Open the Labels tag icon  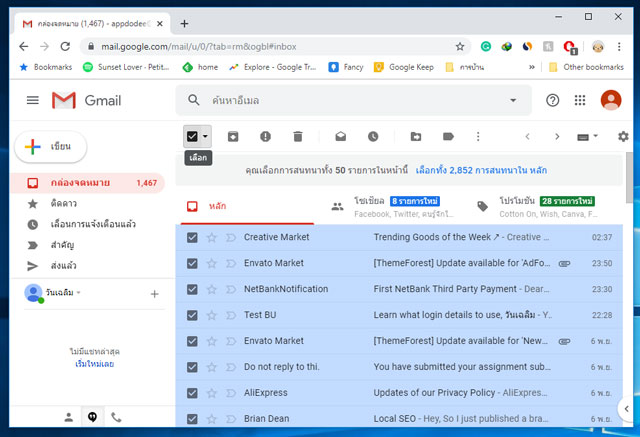click(x=448, y=137)
